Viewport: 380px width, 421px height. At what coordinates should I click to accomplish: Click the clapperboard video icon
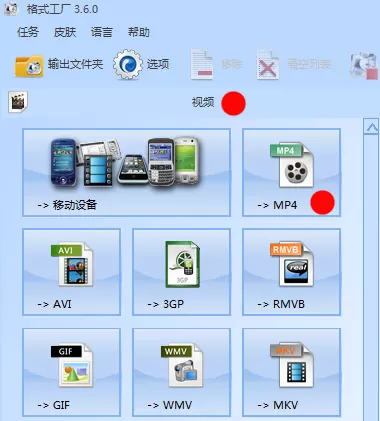18,102
